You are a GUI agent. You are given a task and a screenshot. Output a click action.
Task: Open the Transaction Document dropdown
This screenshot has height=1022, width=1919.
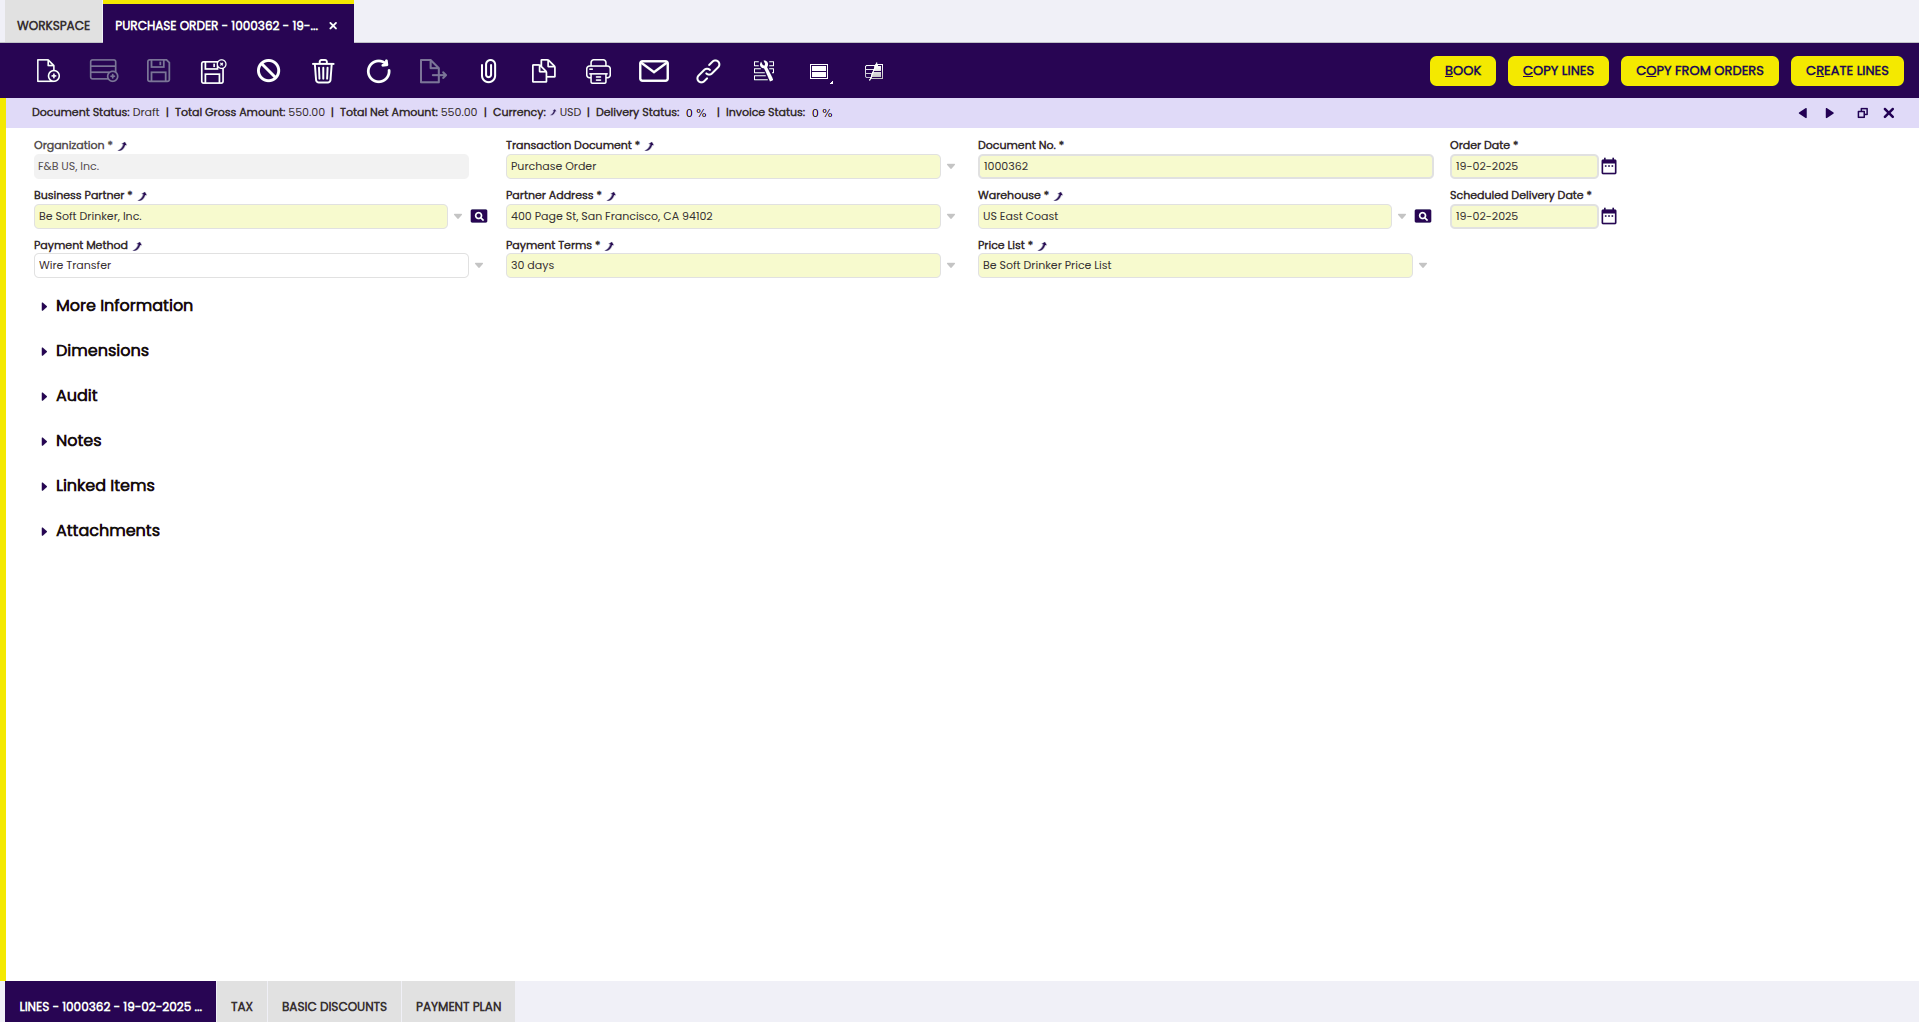click(x=951, y=167)
